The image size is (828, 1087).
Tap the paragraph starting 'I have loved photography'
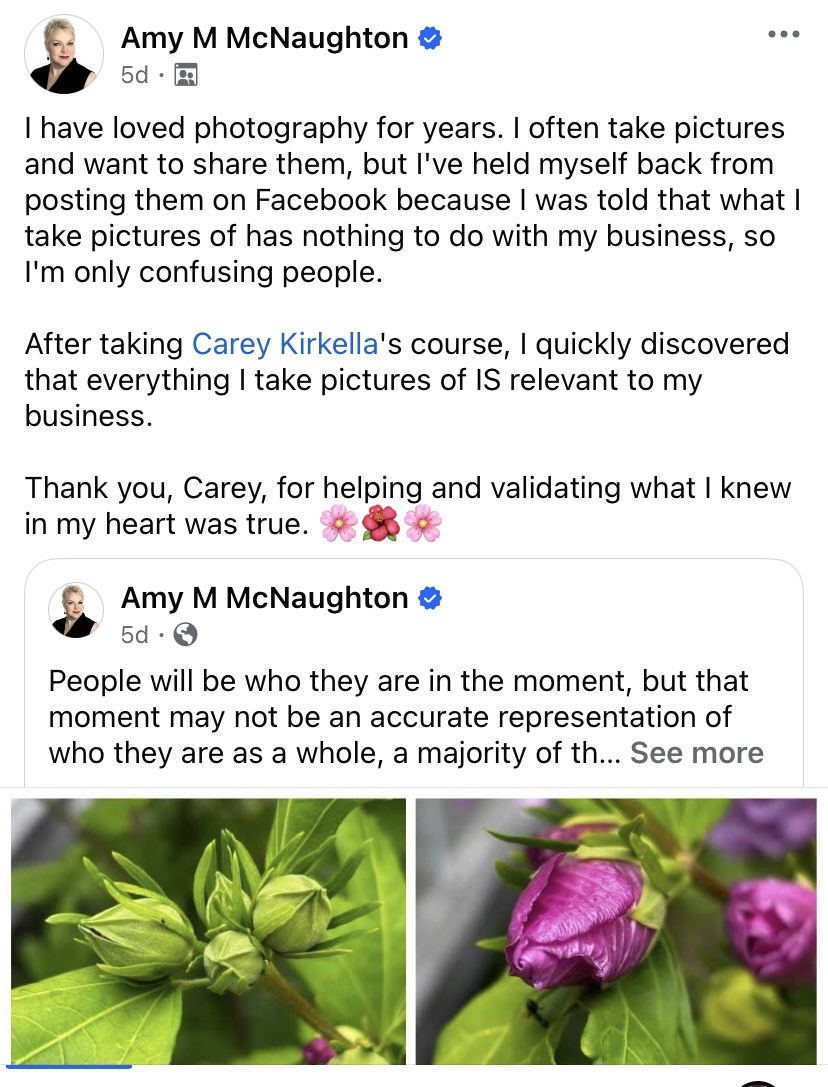tap(405, 200)
